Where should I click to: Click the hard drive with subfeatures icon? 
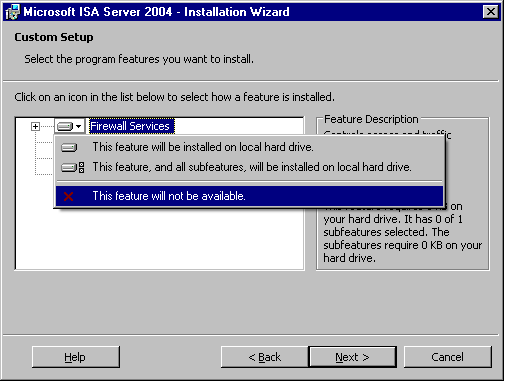(x=73, y=167)
